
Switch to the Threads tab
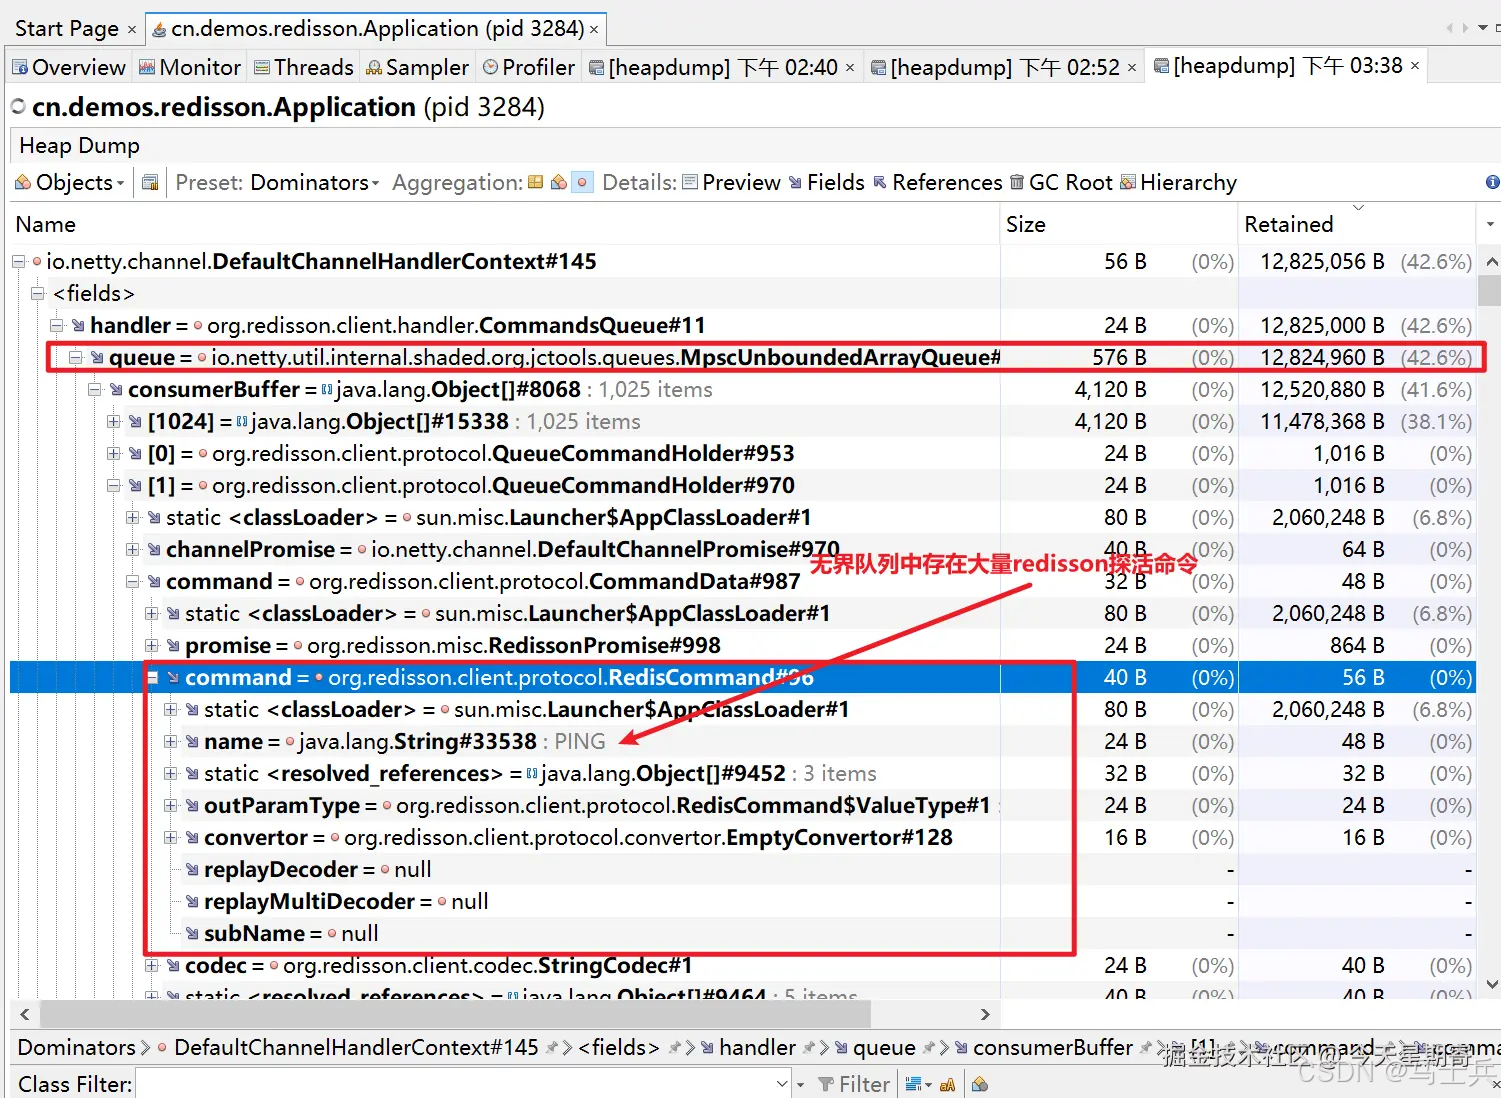(303, 66)
